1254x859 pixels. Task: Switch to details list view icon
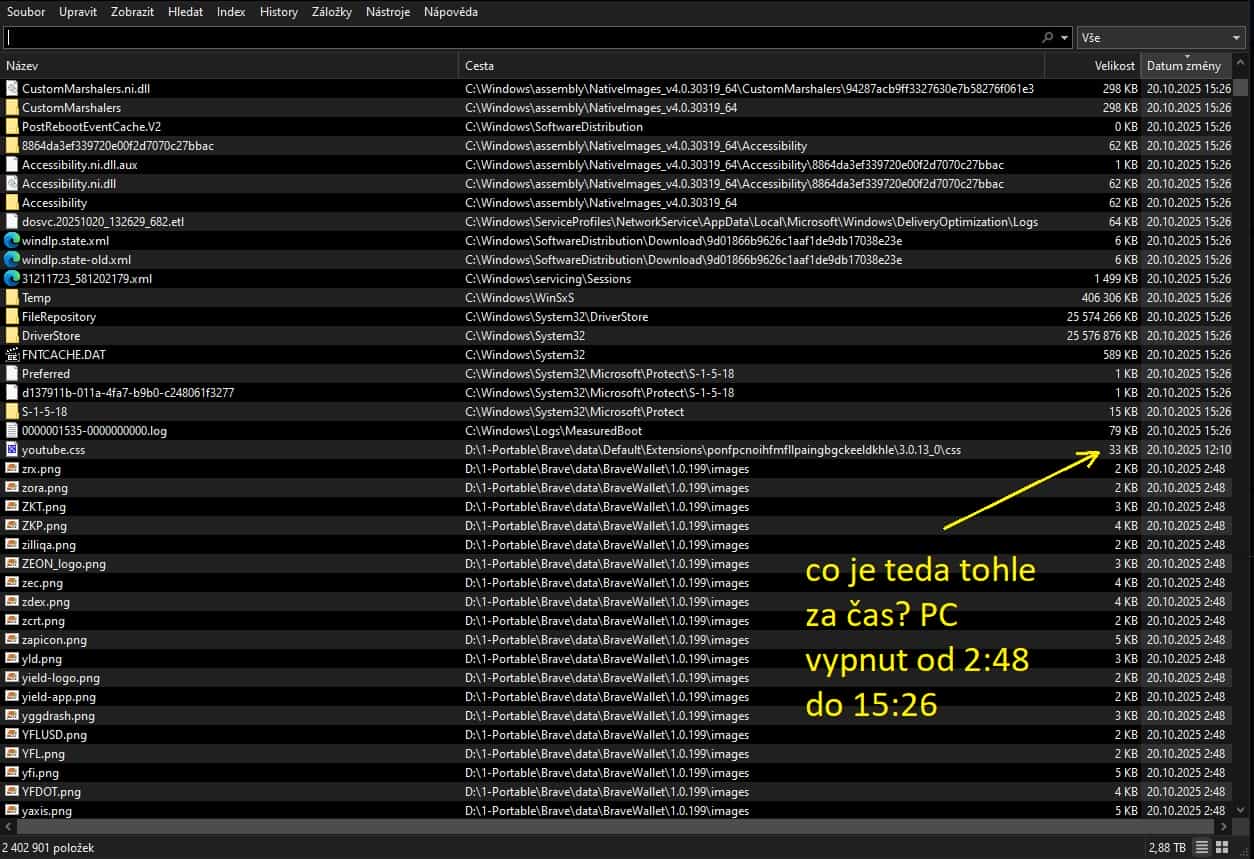(1202, 847)
